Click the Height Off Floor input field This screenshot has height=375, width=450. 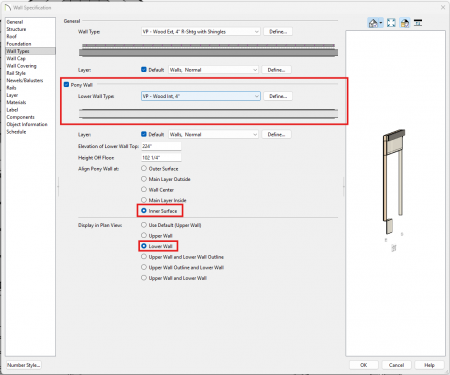click(161, 157)
